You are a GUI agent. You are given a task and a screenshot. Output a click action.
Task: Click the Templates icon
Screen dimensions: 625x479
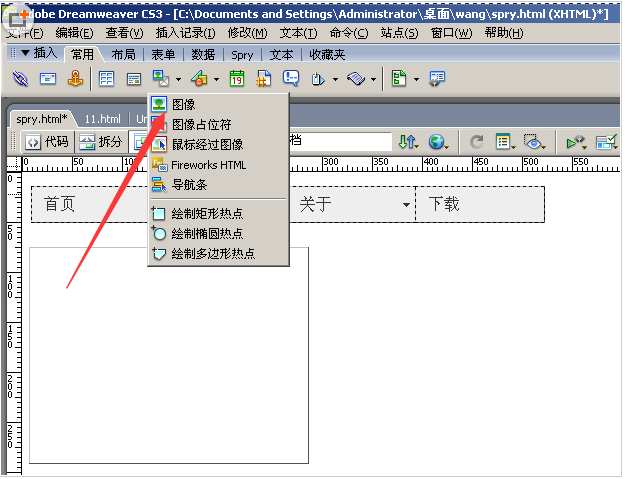pyautogui.click(x=399, y=79)
